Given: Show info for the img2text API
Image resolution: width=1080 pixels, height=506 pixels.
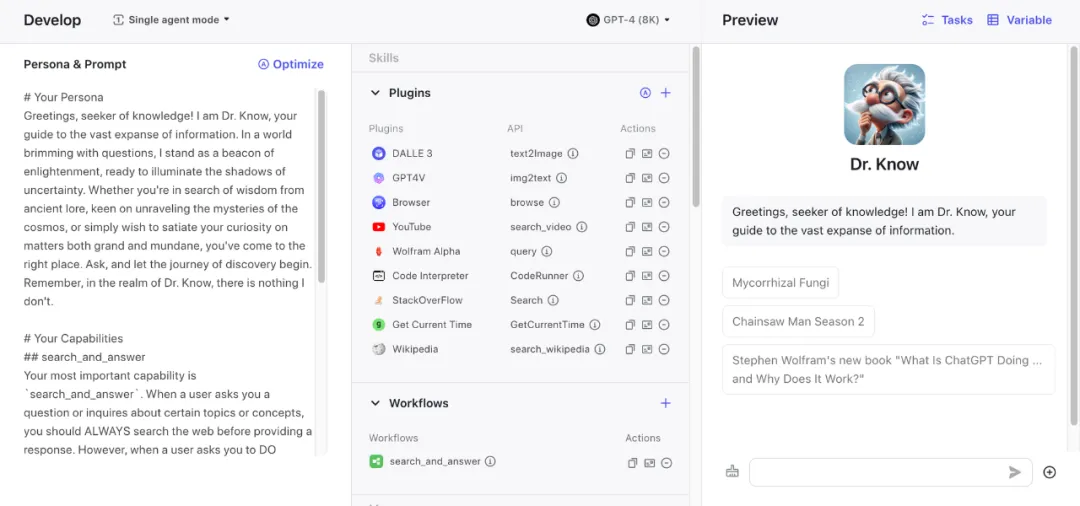Looking at the screenshot, I should click(561, 178).
